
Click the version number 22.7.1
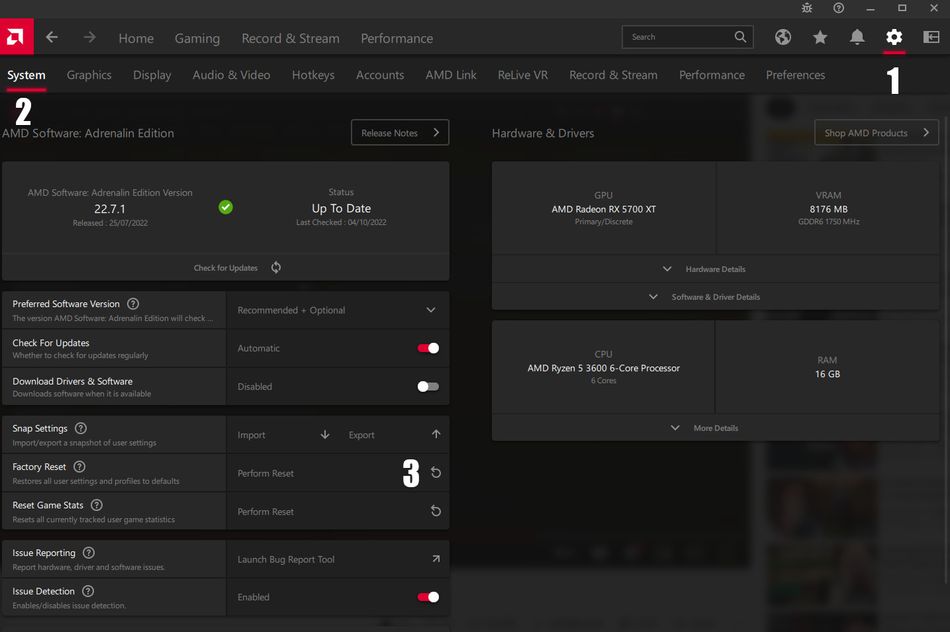pos(110,209)
